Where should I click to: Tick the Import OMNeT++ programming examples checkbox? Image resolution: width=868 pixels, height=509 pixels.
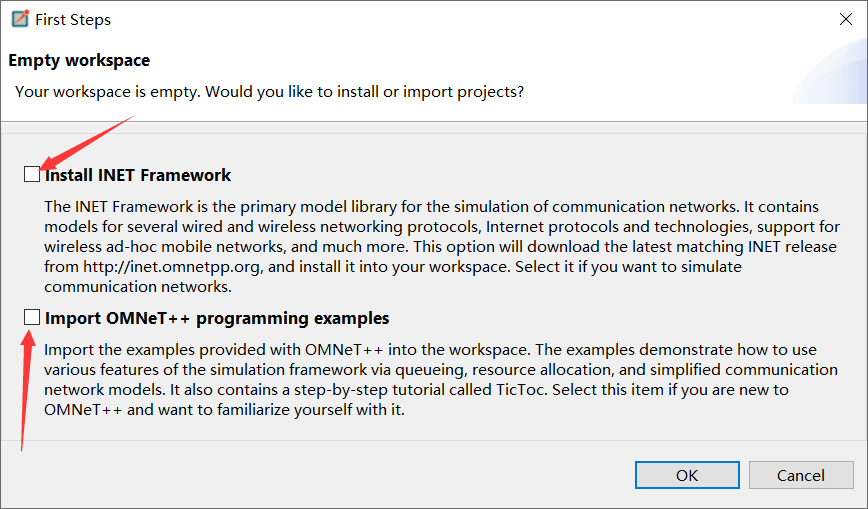click(x=33, y=318)
